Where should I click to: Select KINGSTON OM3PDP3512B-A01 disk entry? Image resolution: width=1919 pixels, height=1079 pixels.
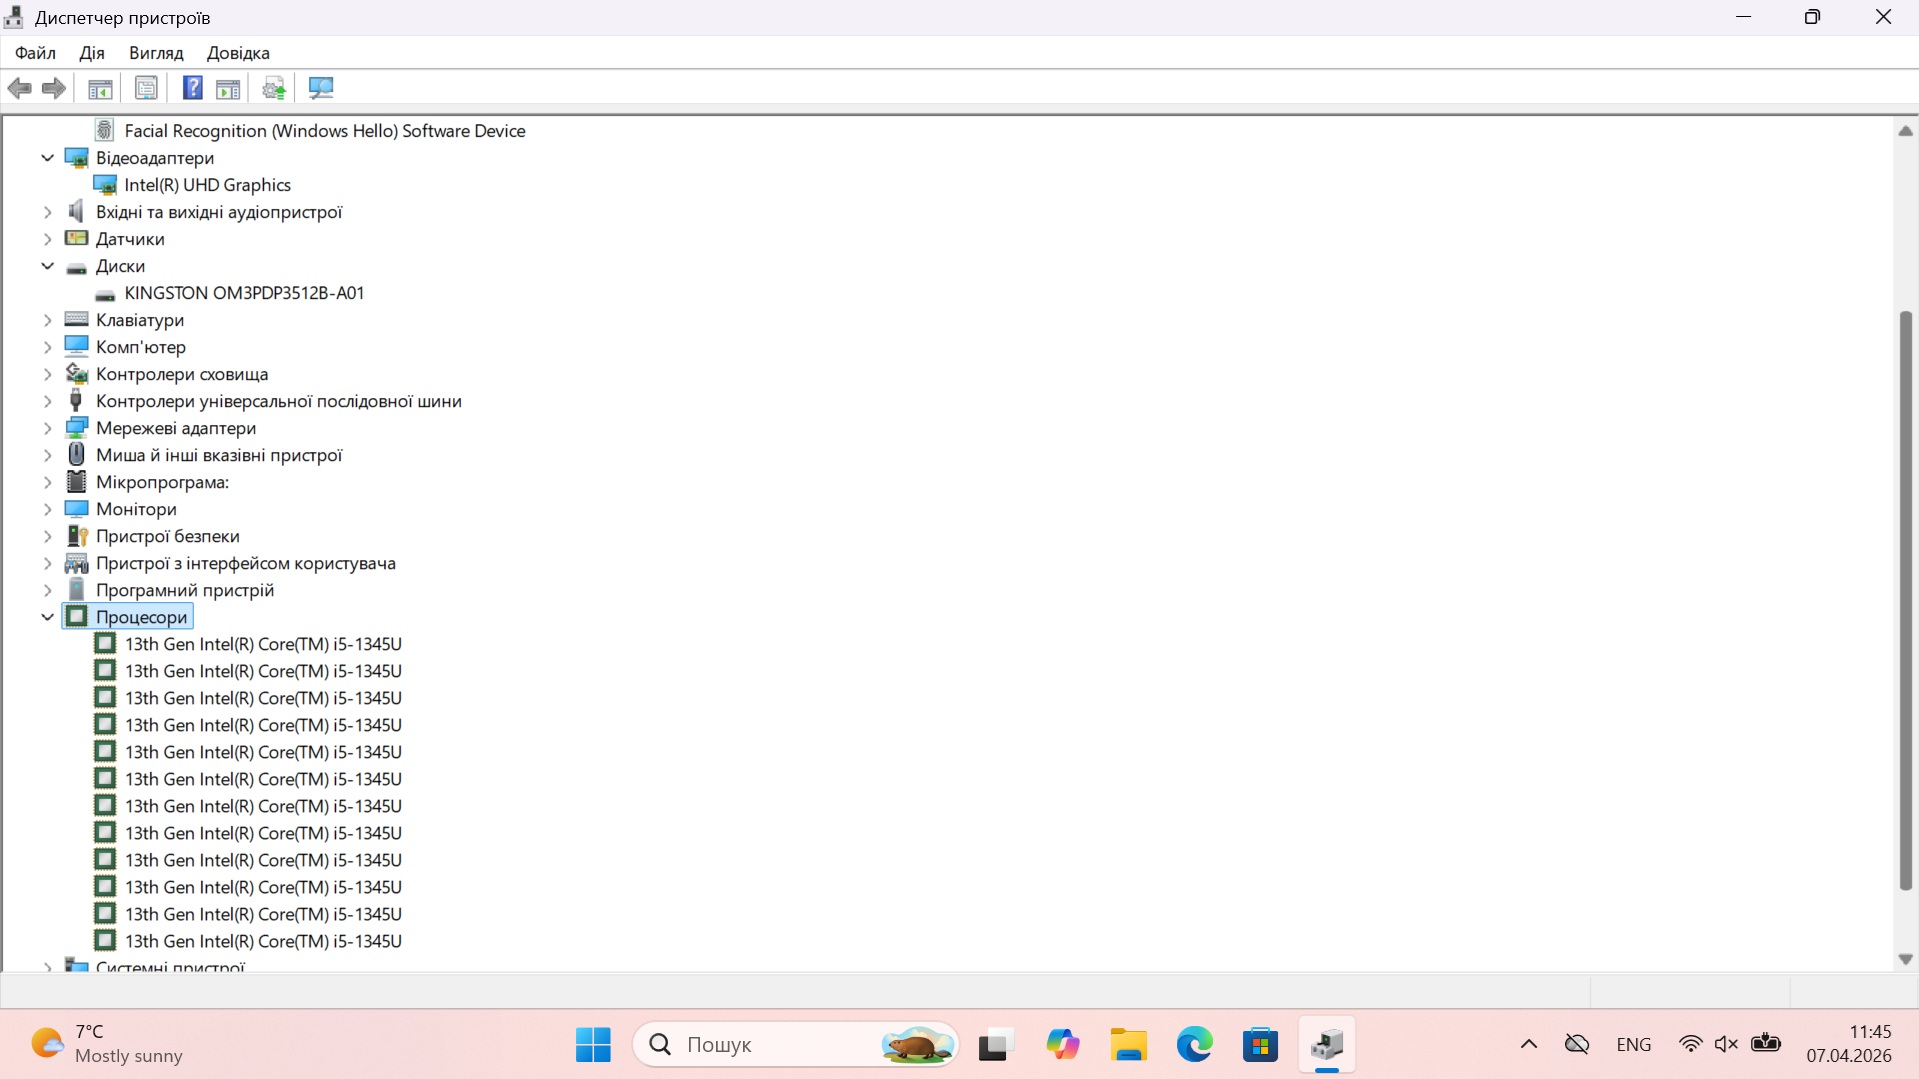point(244,293)
